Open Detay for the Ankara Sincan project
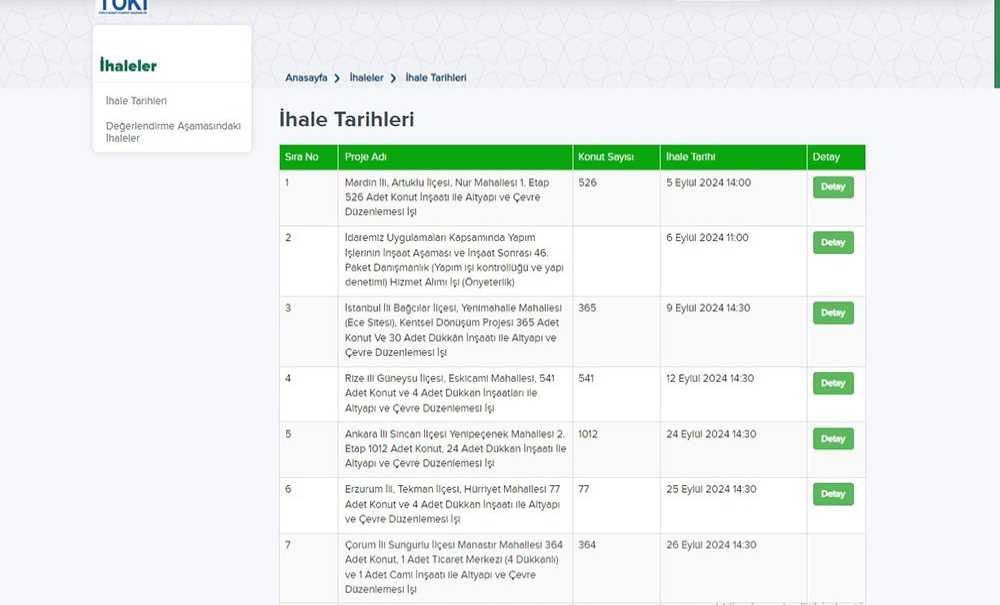1000x605 pixels. point(833,438)
